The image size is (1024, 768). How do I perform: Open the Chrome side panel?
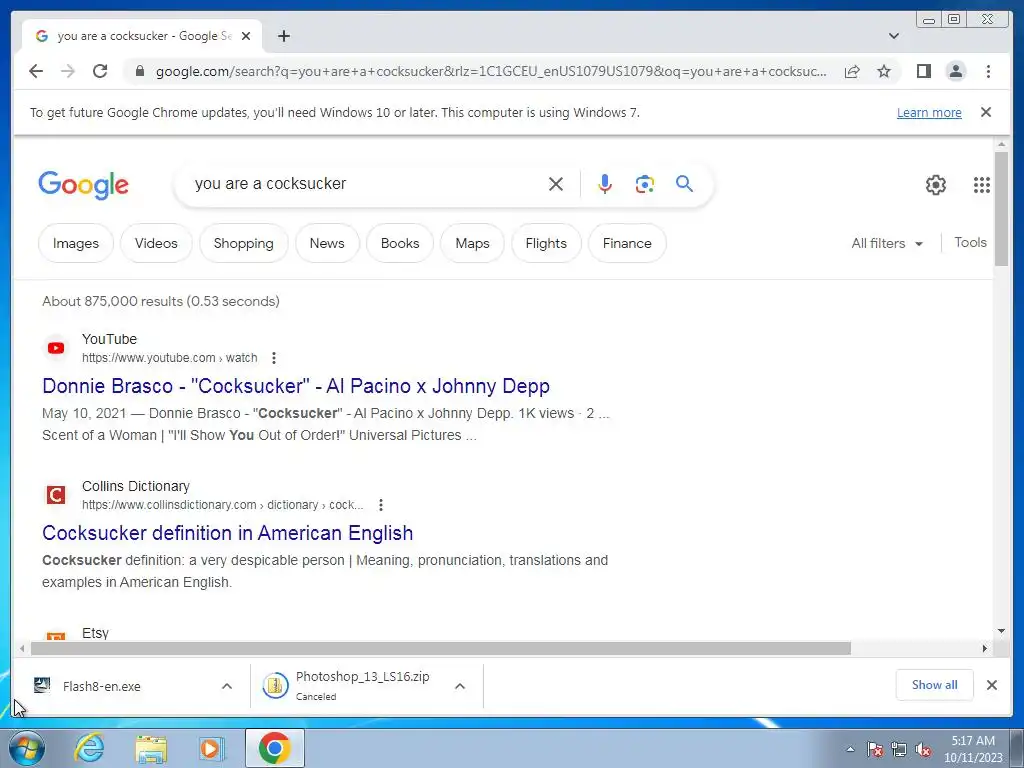[x=923, y=71]
